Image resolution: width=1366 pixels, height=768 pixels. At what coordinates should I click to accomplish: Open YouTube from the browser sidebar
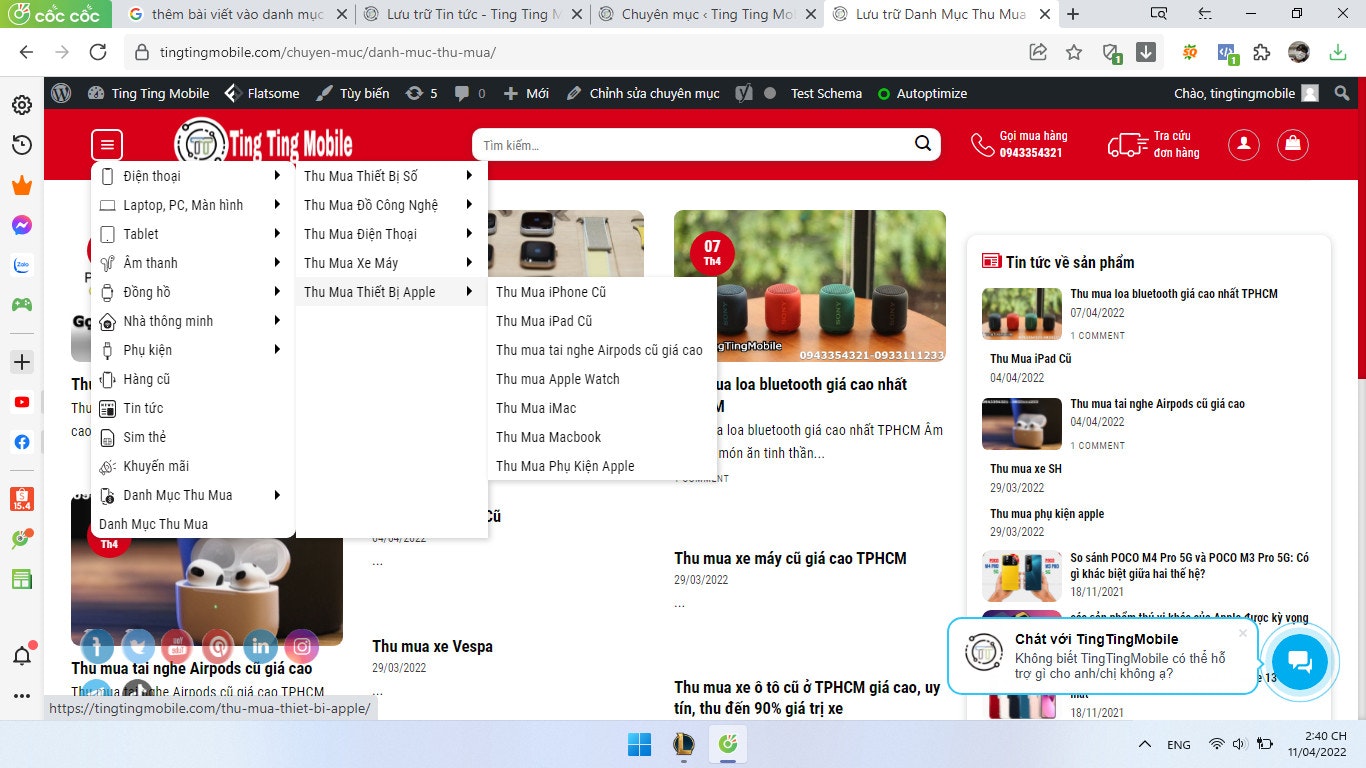click(x=22, y=402)
